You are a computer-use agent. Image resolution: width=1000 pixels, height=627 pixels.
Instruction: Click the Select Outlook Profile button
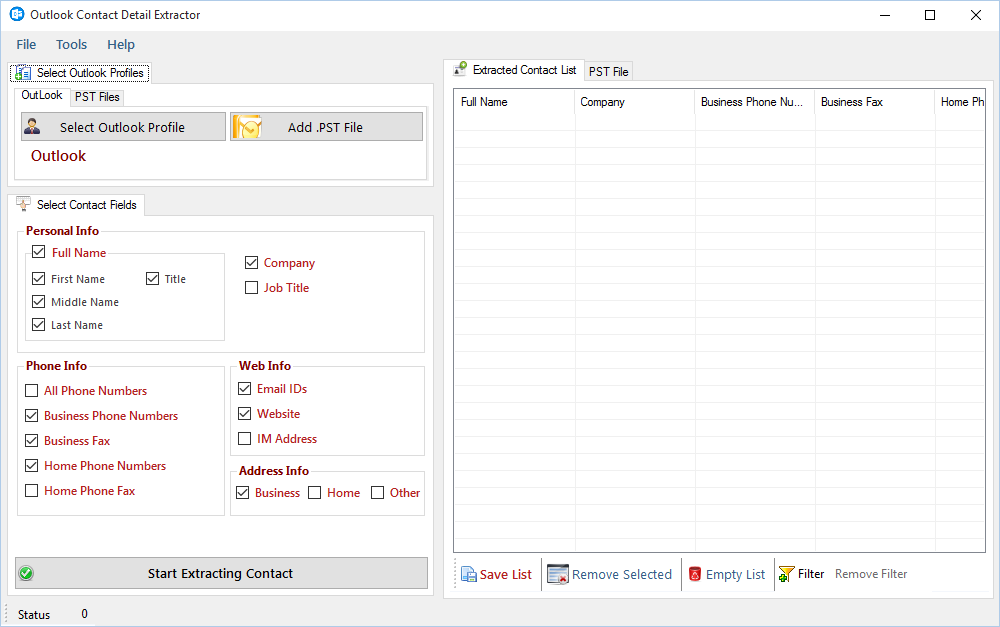click(123, 126)
